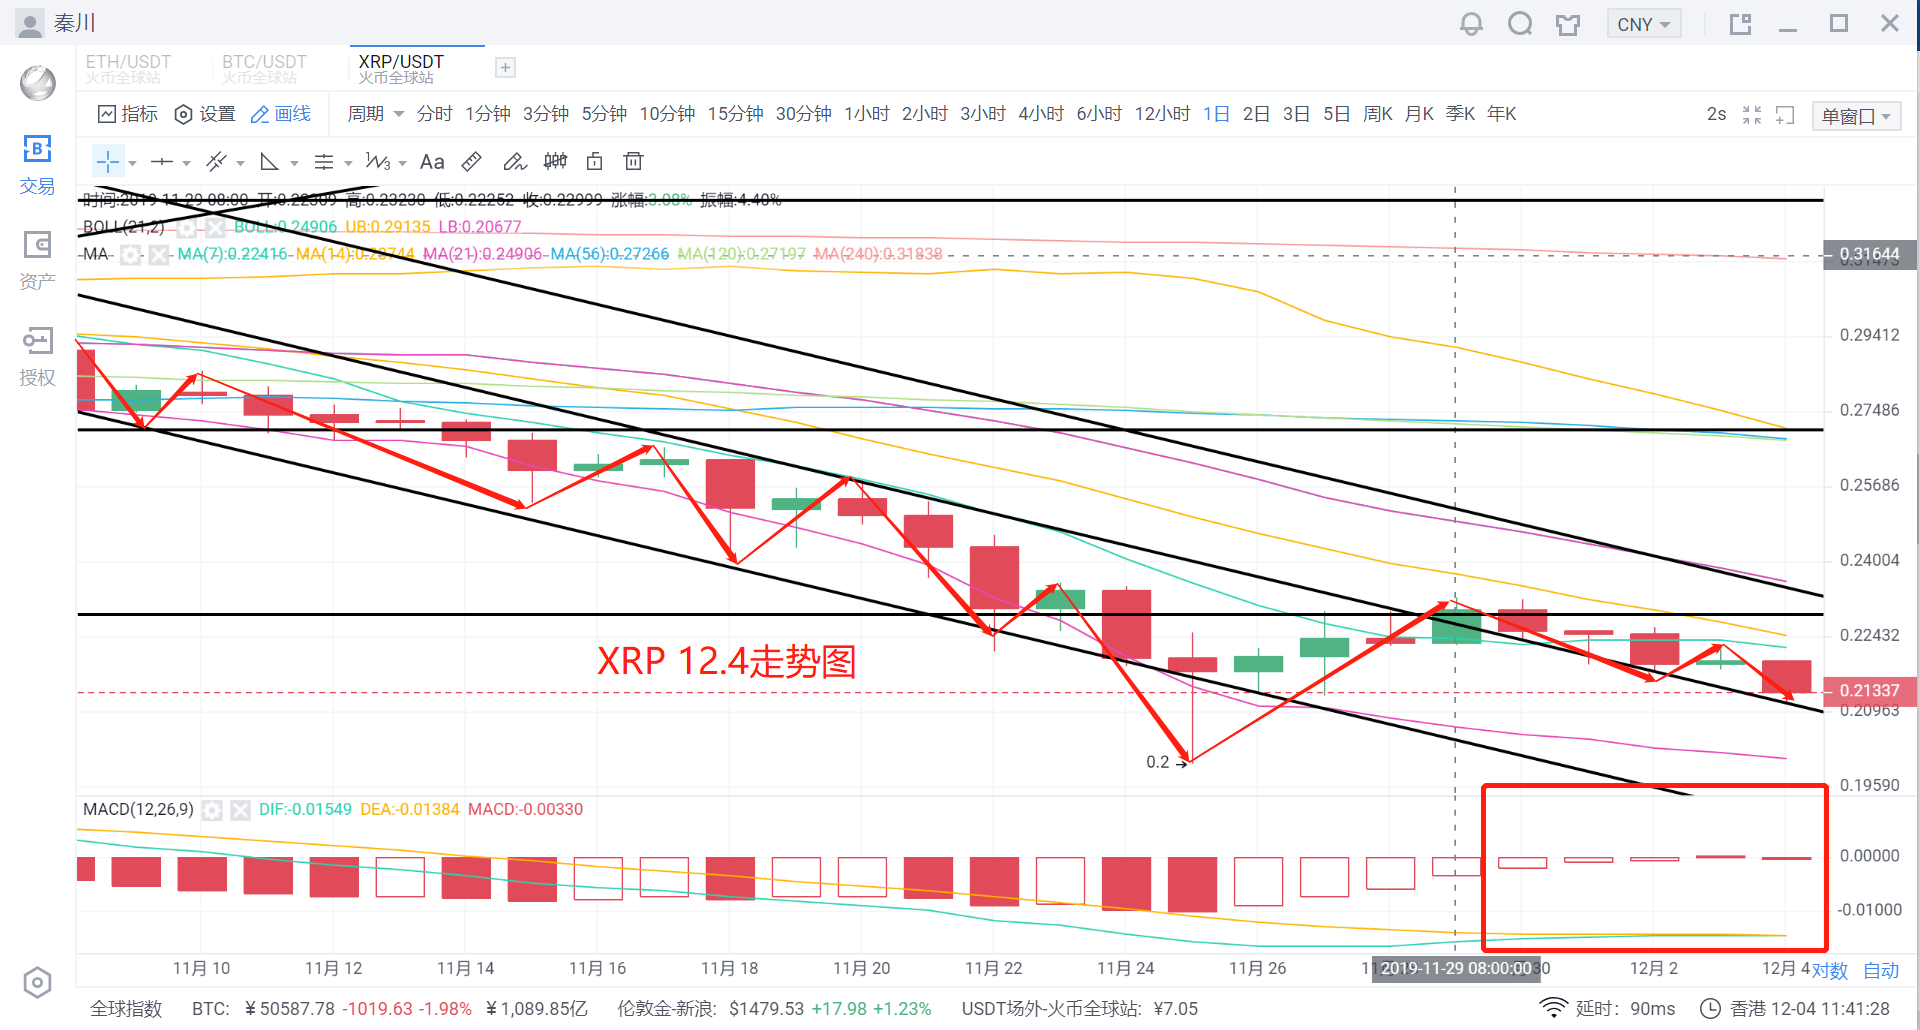This screenshot has width=1920, height=1030.
Task: Select the 4小时 period
Action: tap(1040, 114)
